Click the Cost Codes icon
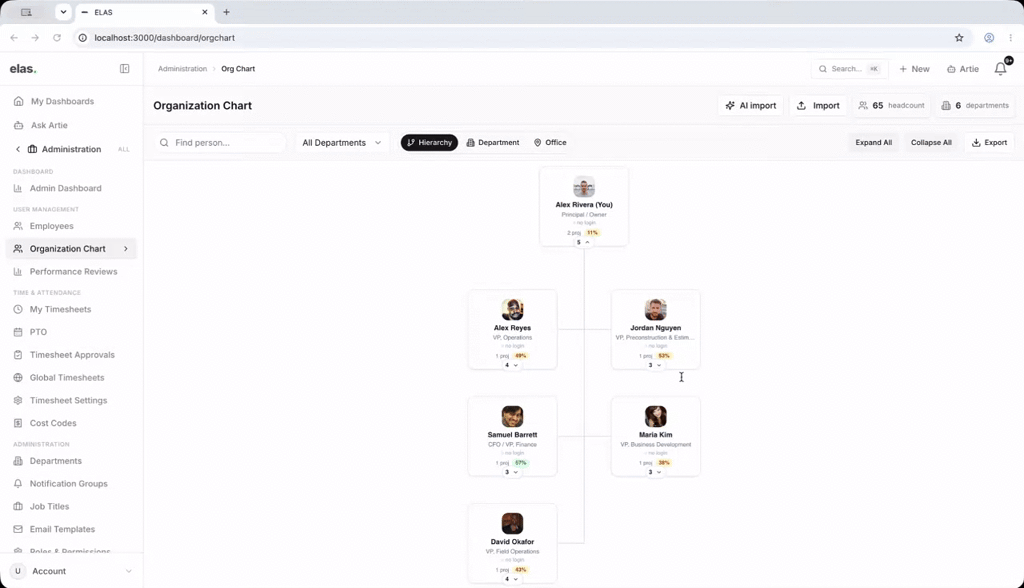Viewport: 1024px width, 588px height. 18,423
